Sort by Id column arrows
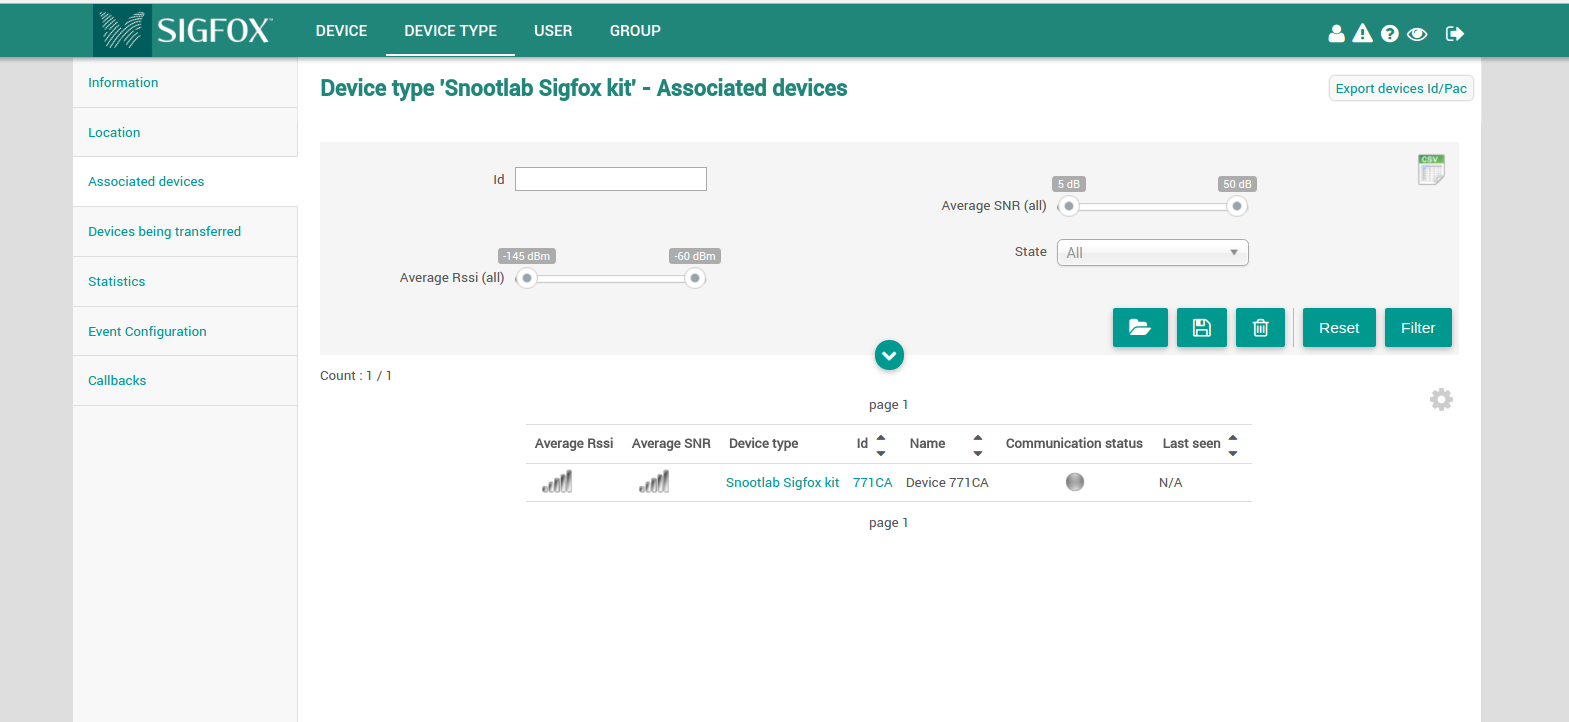The image size is (1569, 722). click(x=881, y=445)
